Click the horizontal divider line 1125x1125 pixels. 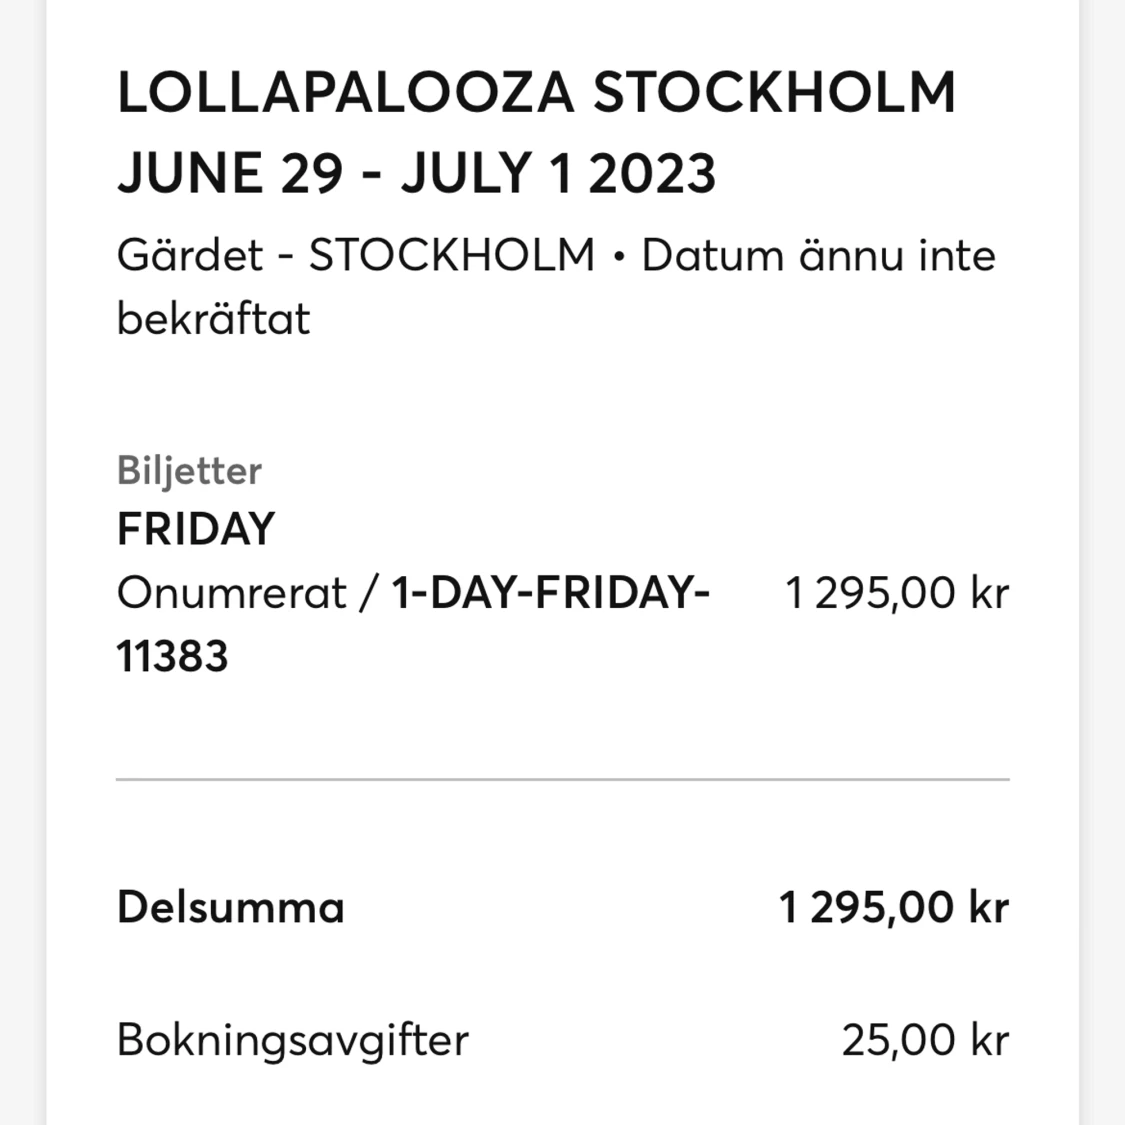click(x=562, y=778)
